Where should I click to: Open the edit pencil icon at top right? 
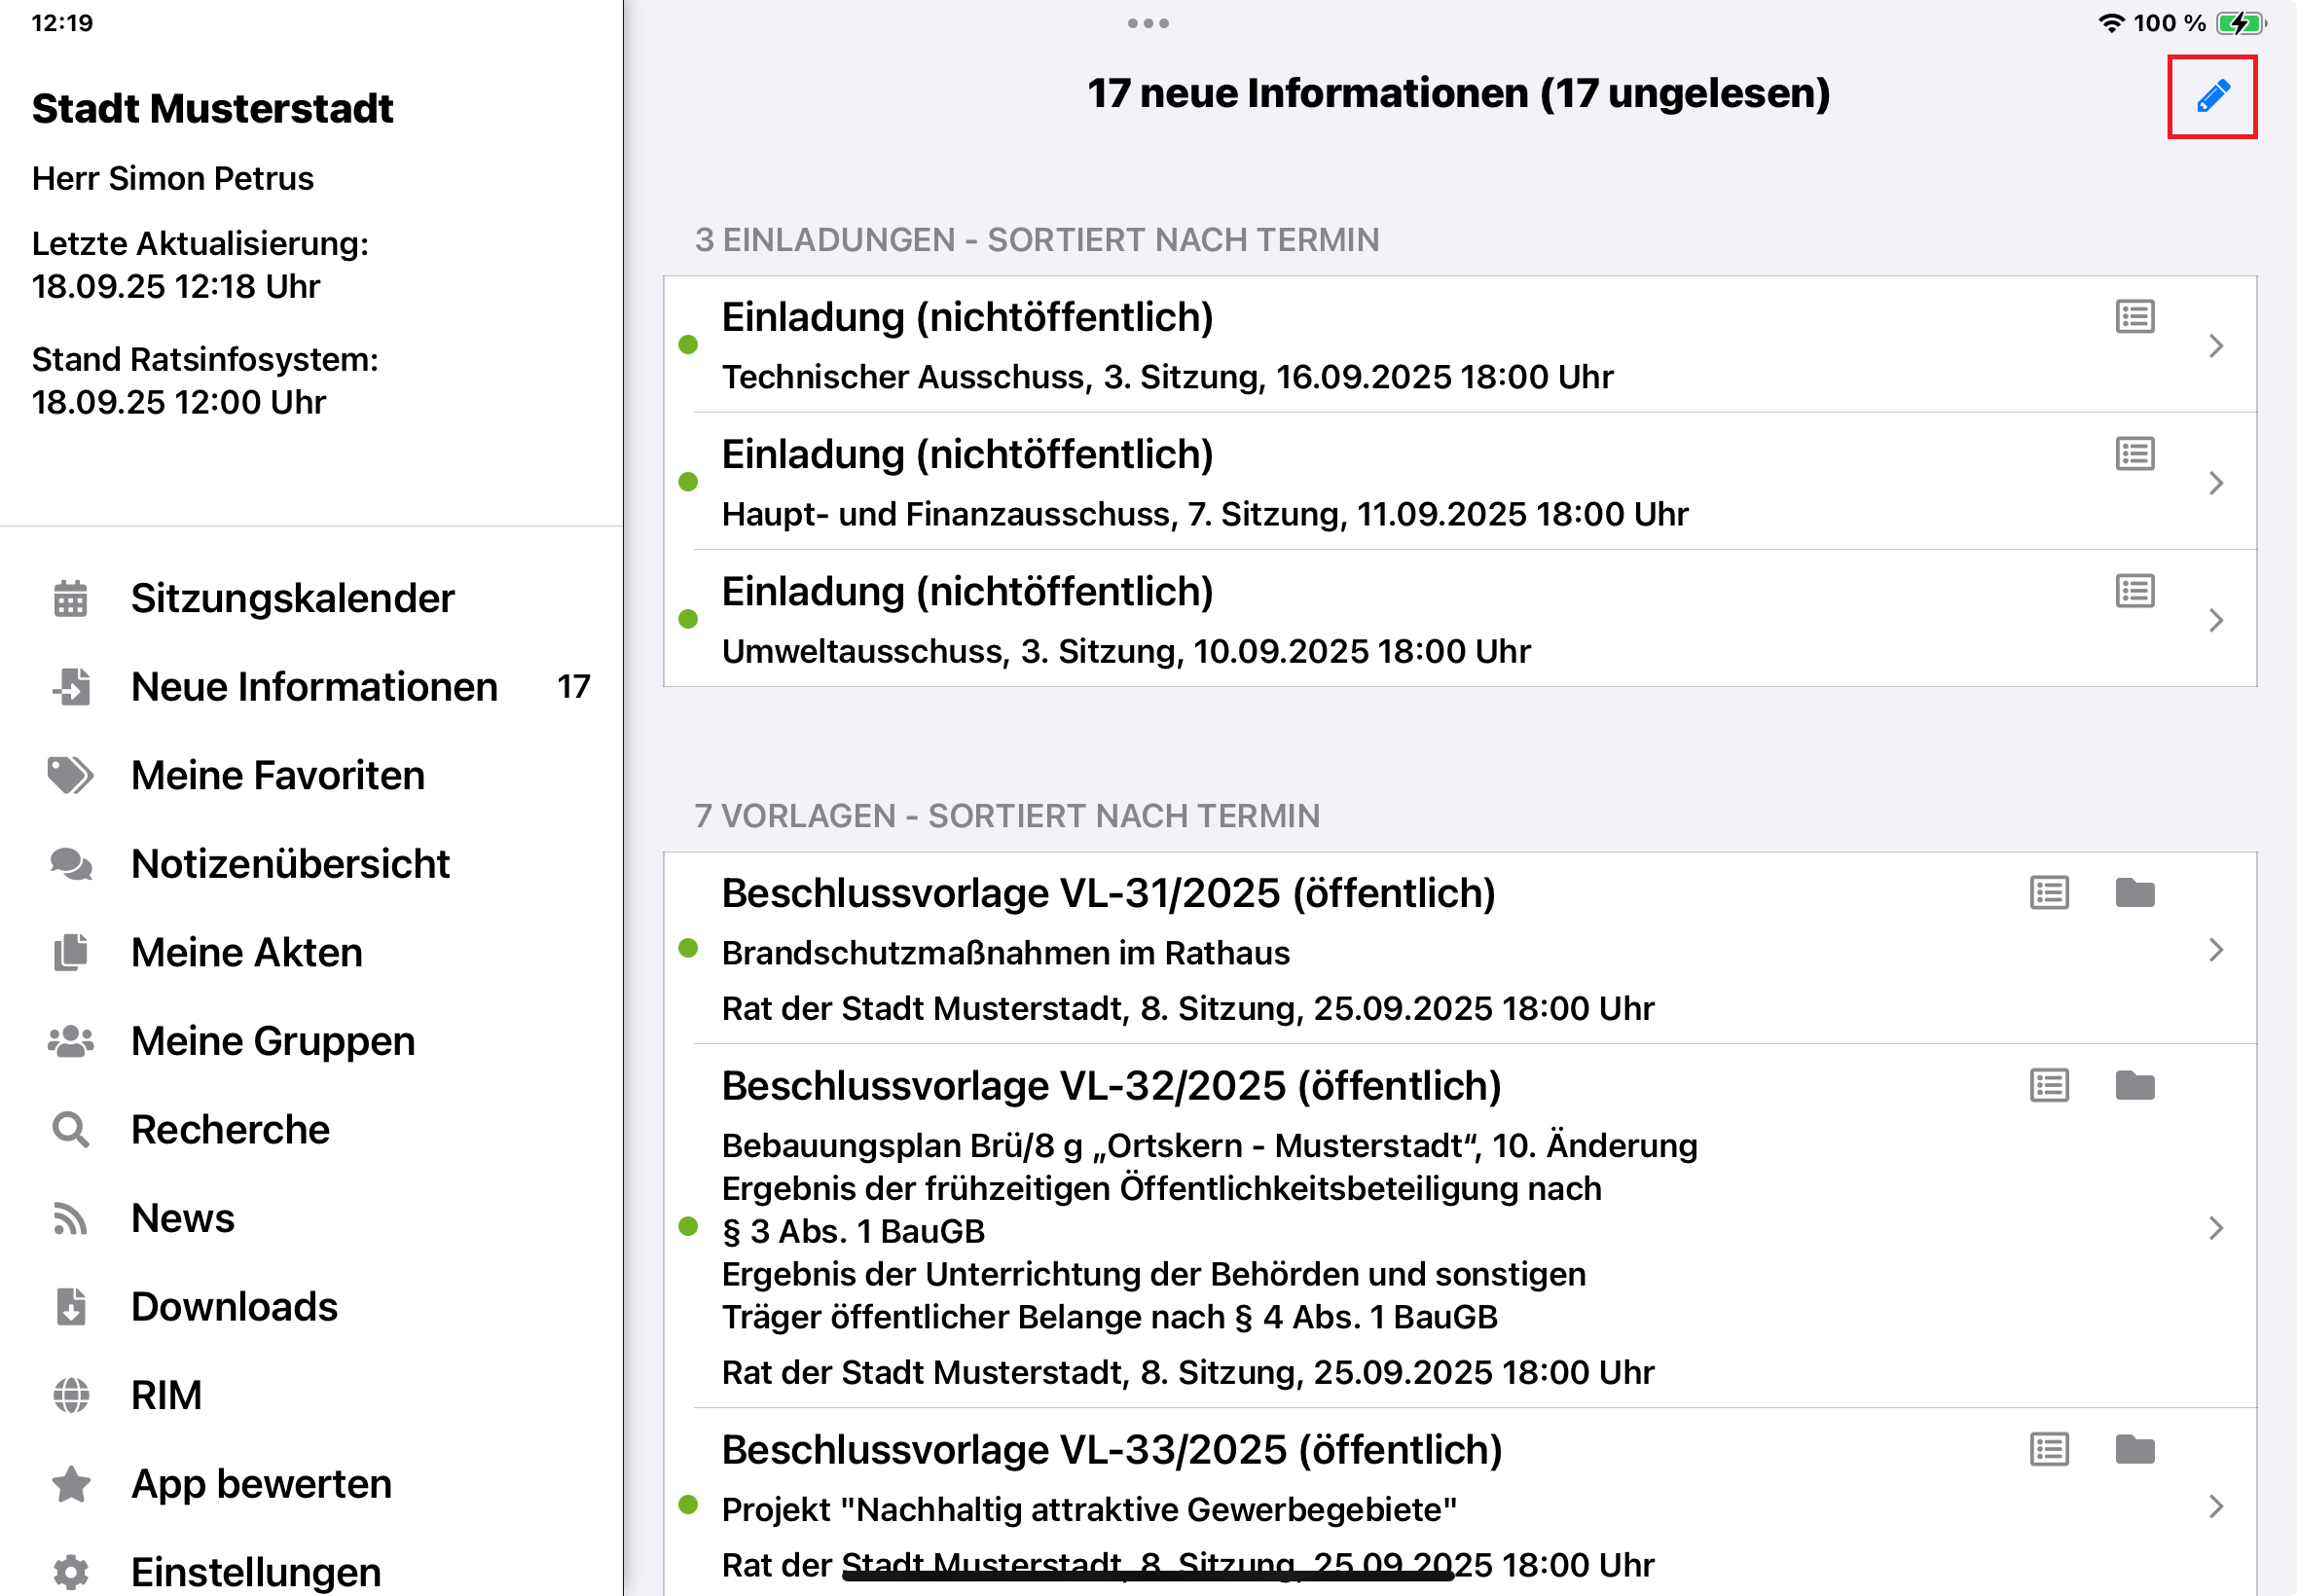tap(2212, 95)
